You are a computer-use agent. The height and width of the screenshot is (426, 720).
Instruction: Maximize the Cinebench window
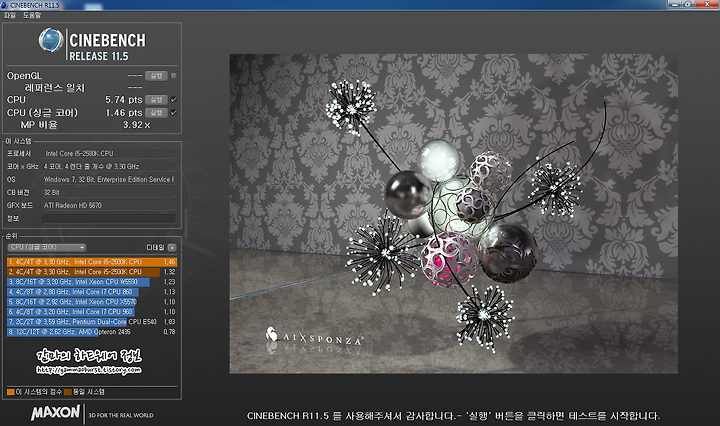tap(687, 4)
